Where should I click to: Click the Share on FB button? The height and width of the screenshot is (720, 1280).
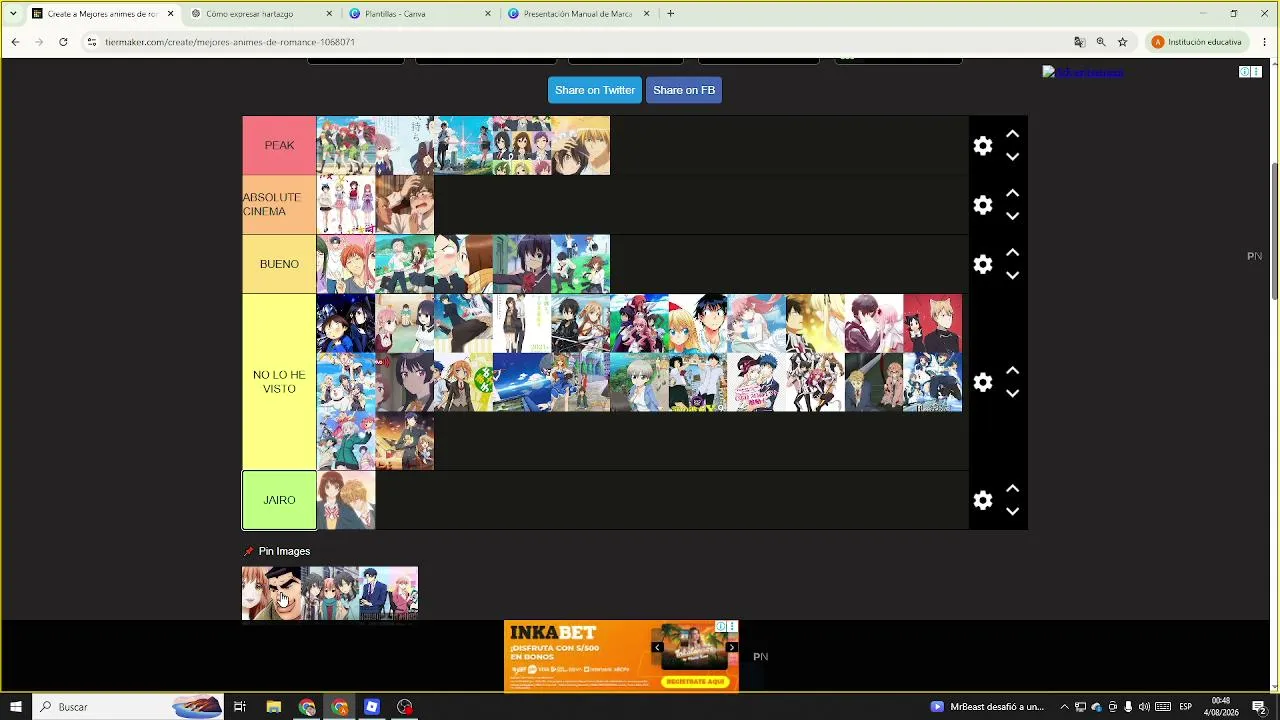click(x=684, y=90)
